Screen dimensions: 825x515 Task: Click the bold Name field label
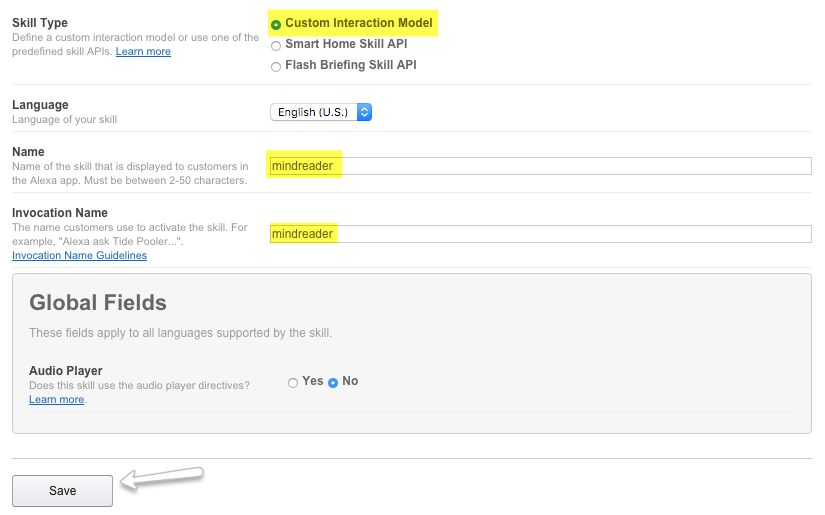28,152
